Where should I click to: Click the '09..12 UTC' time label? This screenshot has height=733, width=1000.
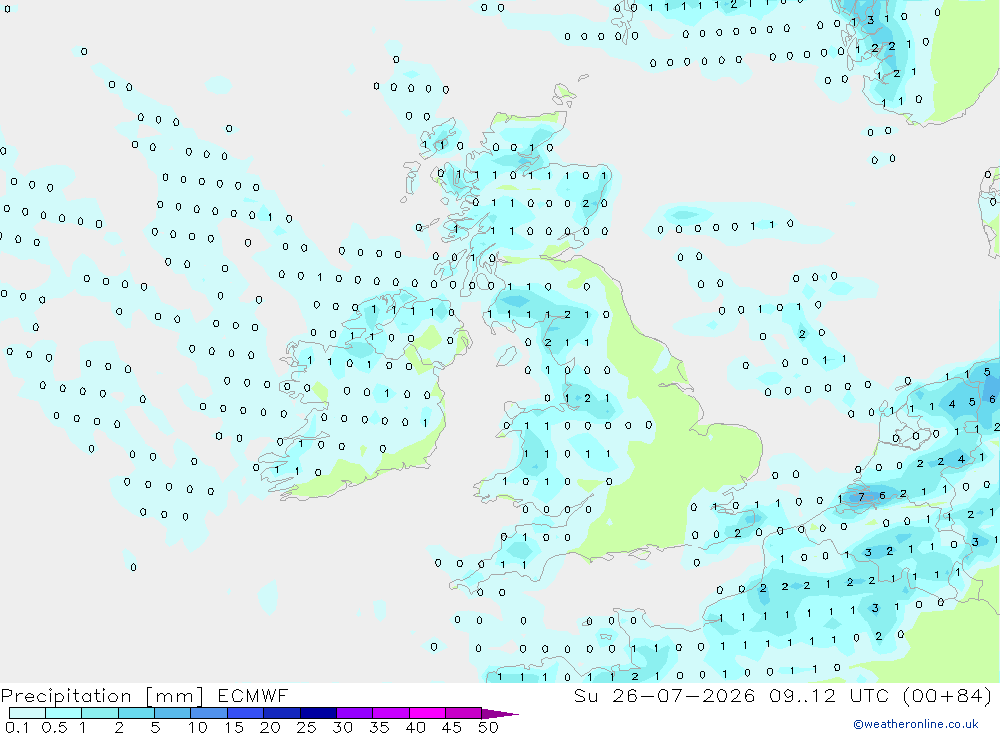828,695
